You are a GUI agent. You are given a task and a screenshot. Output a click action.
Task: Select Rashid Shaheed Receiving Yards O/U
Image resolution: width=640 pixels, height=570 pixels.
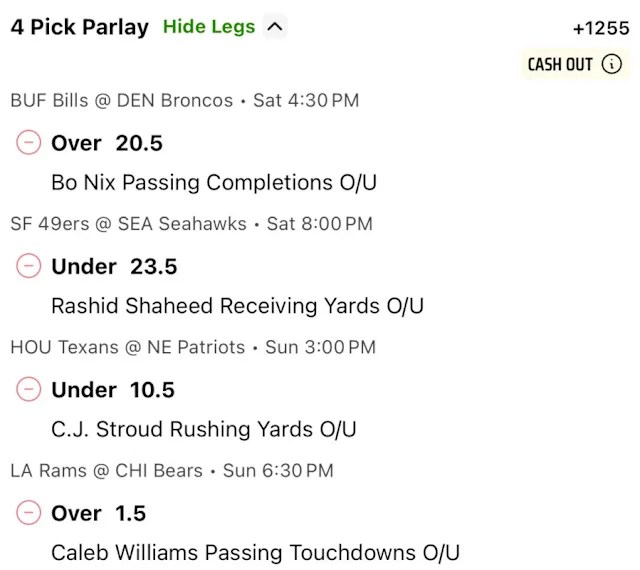click(x=237, y=306)
